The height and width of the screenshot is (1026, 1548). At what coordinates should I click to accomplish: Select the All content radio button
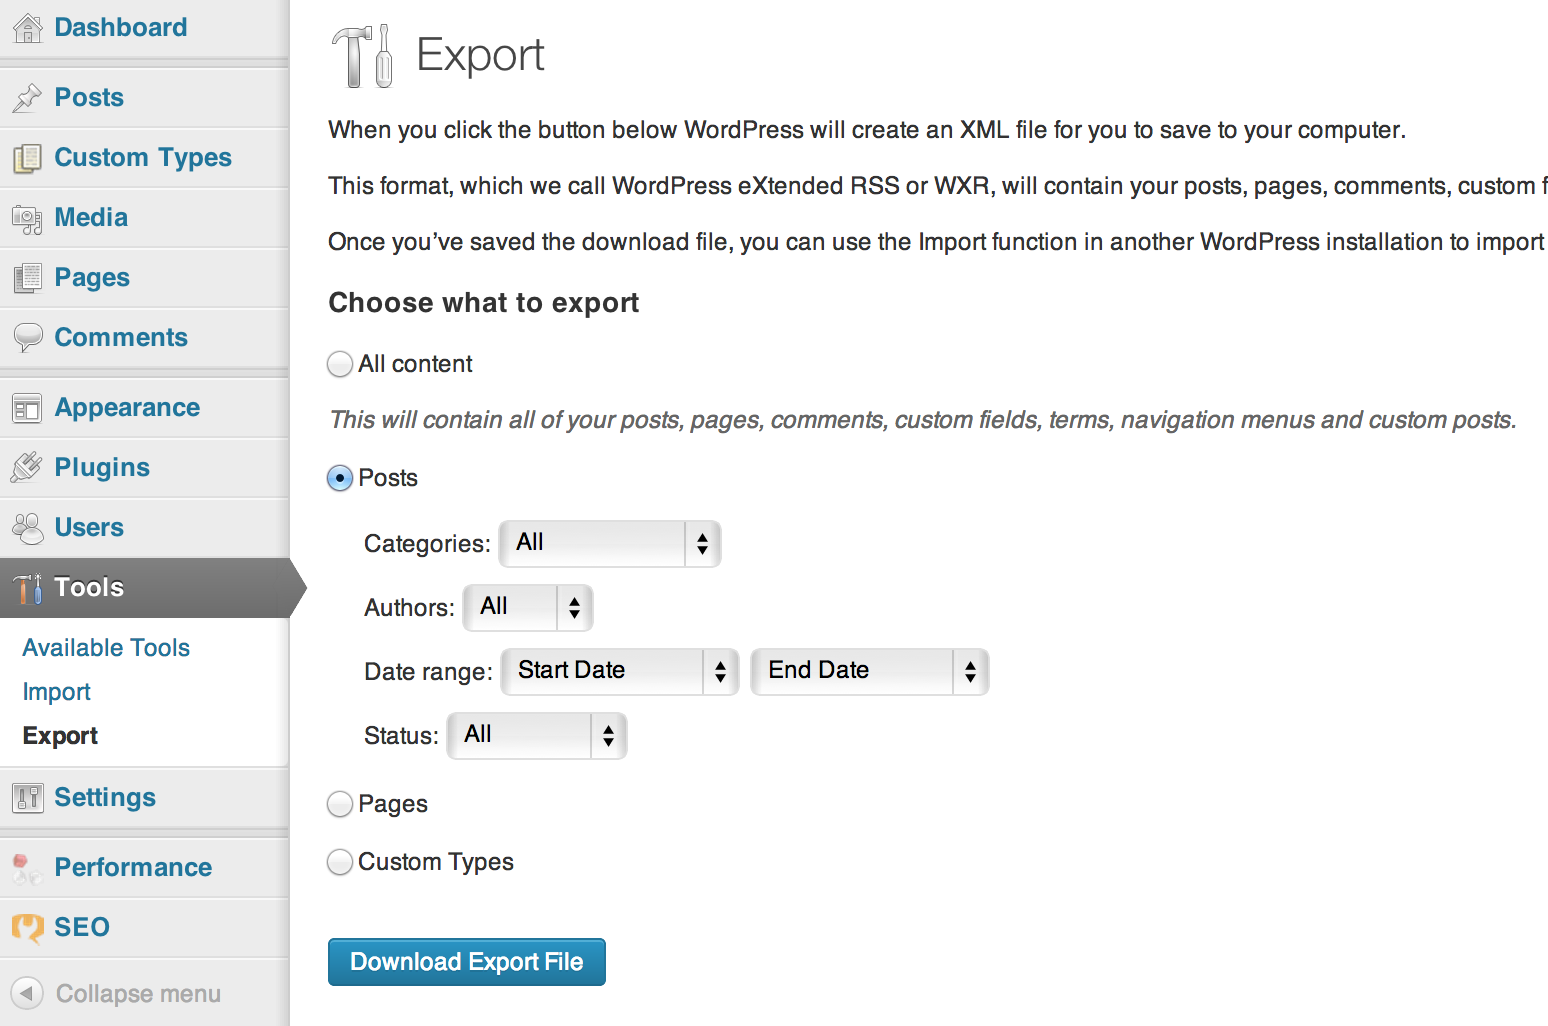[x=340, y=364]
